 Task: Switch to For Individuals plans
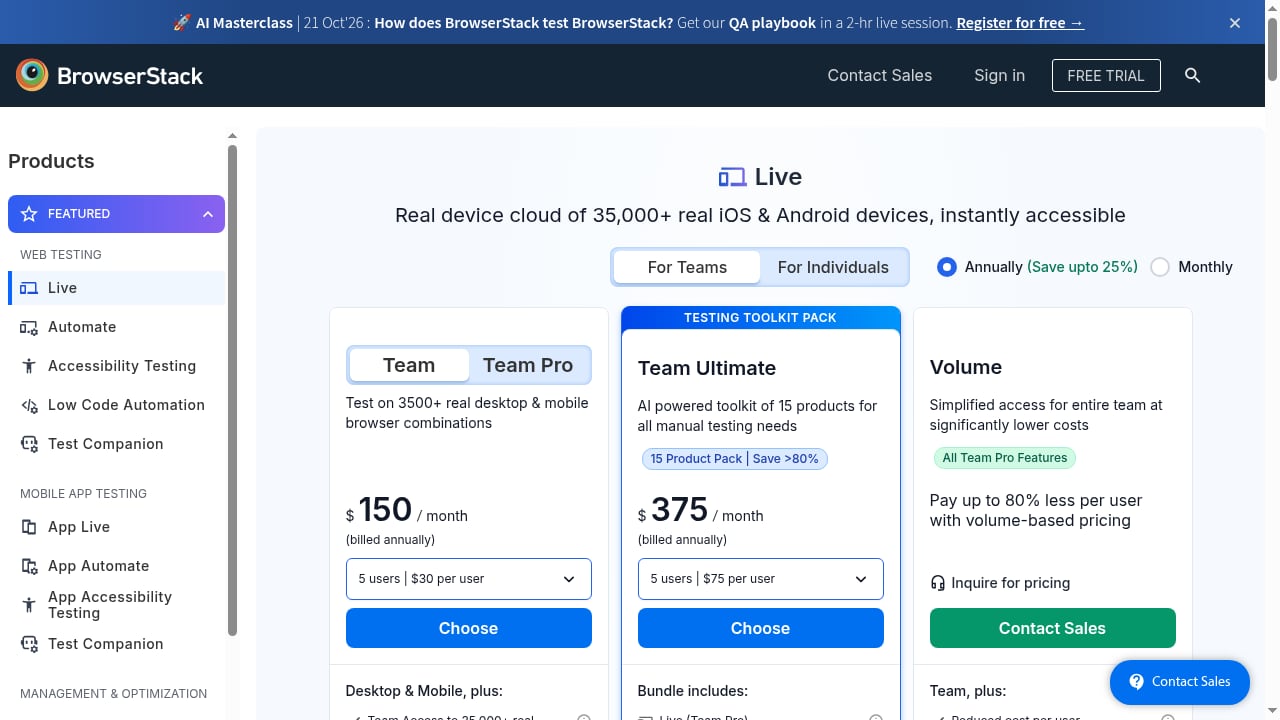833,267
